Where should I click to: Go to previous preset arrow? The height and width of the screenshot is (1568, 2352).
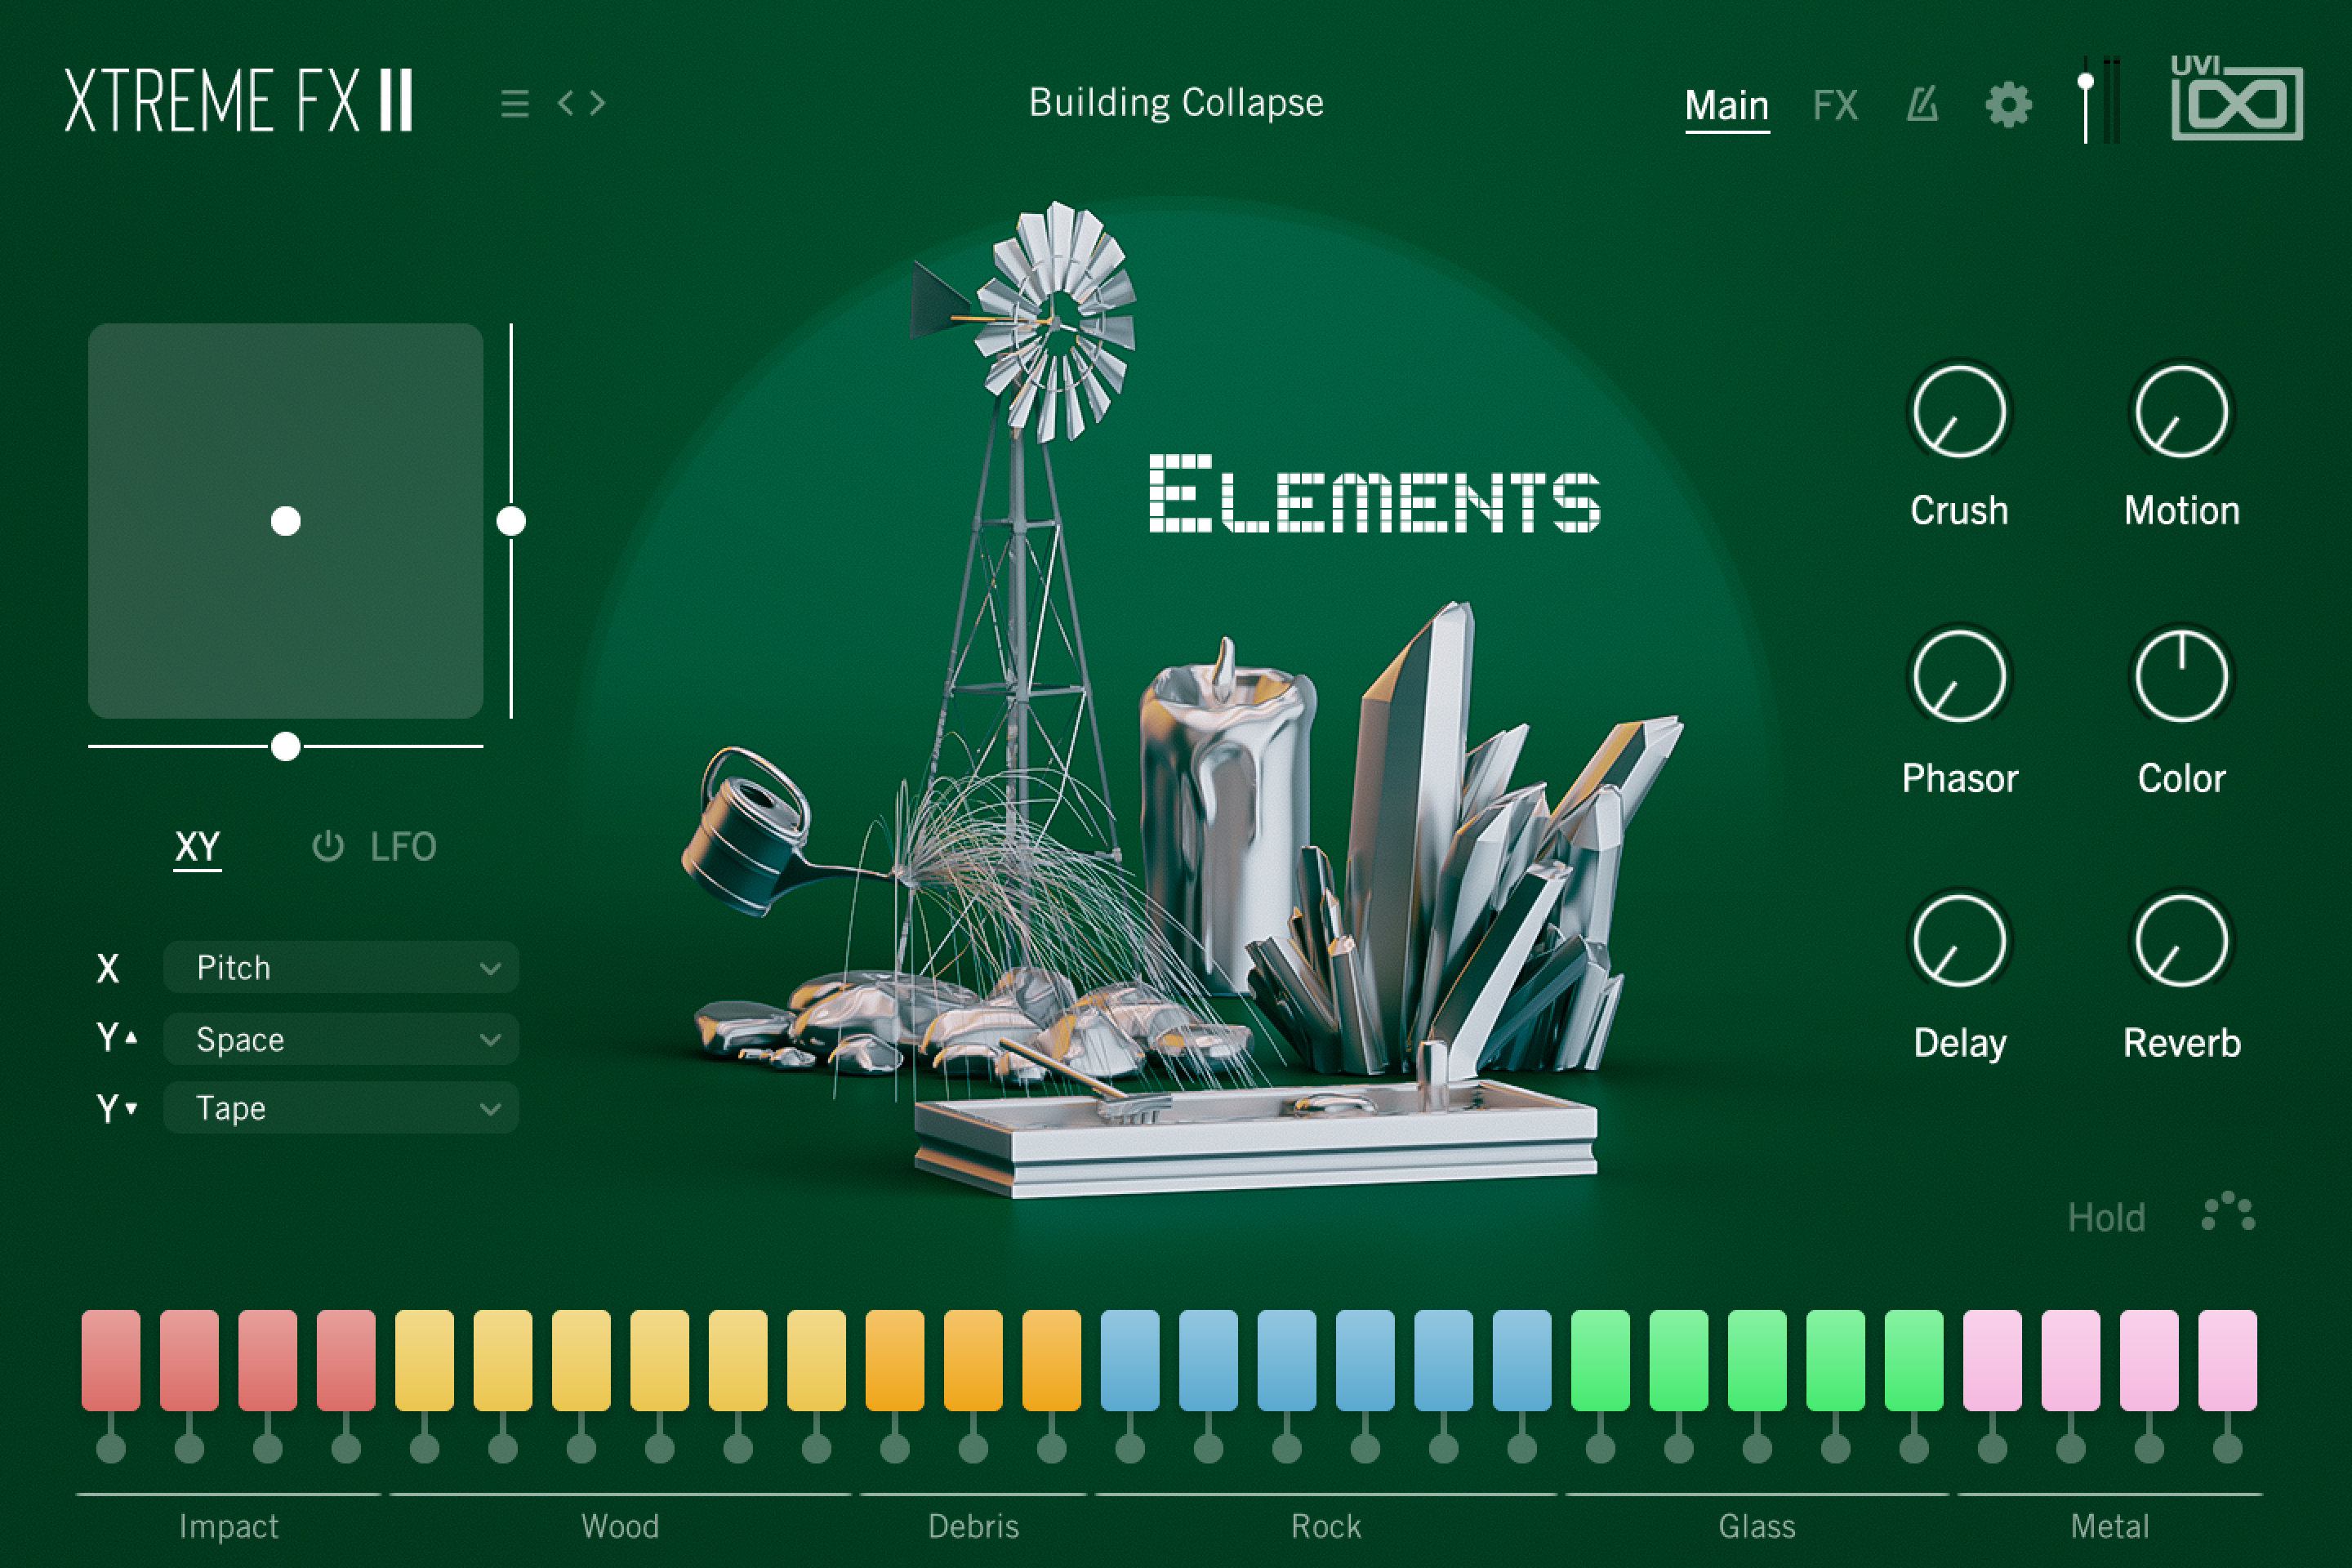(x=566, y=103)
